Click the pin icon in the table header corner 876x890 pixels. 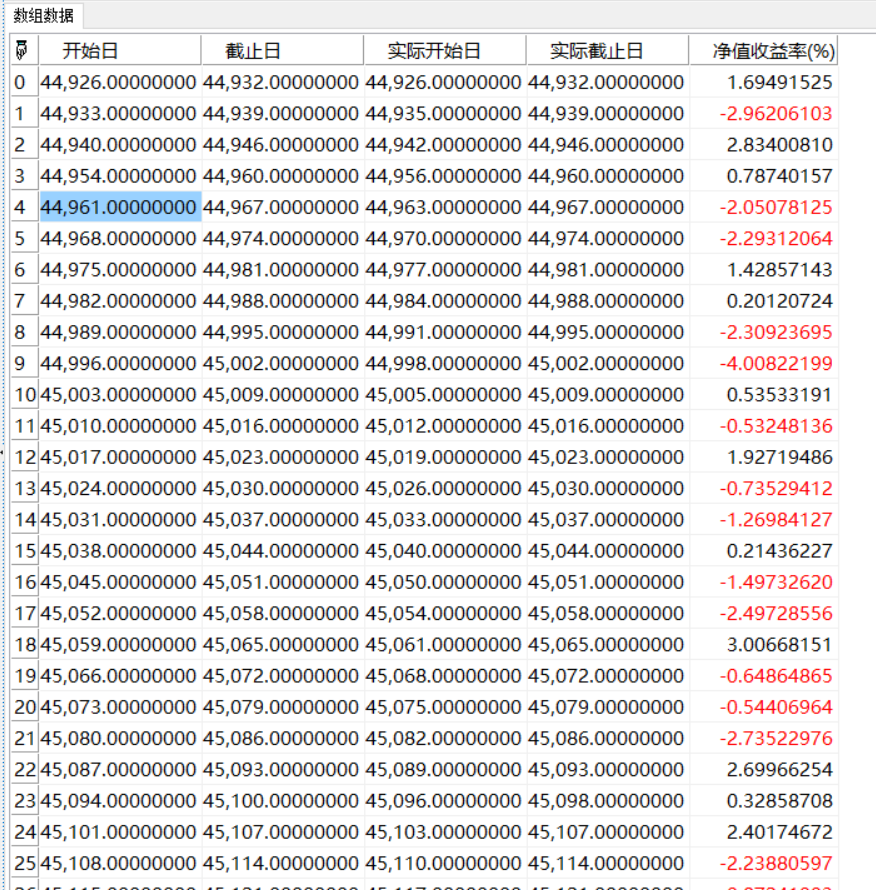click(x=21, y=51)
